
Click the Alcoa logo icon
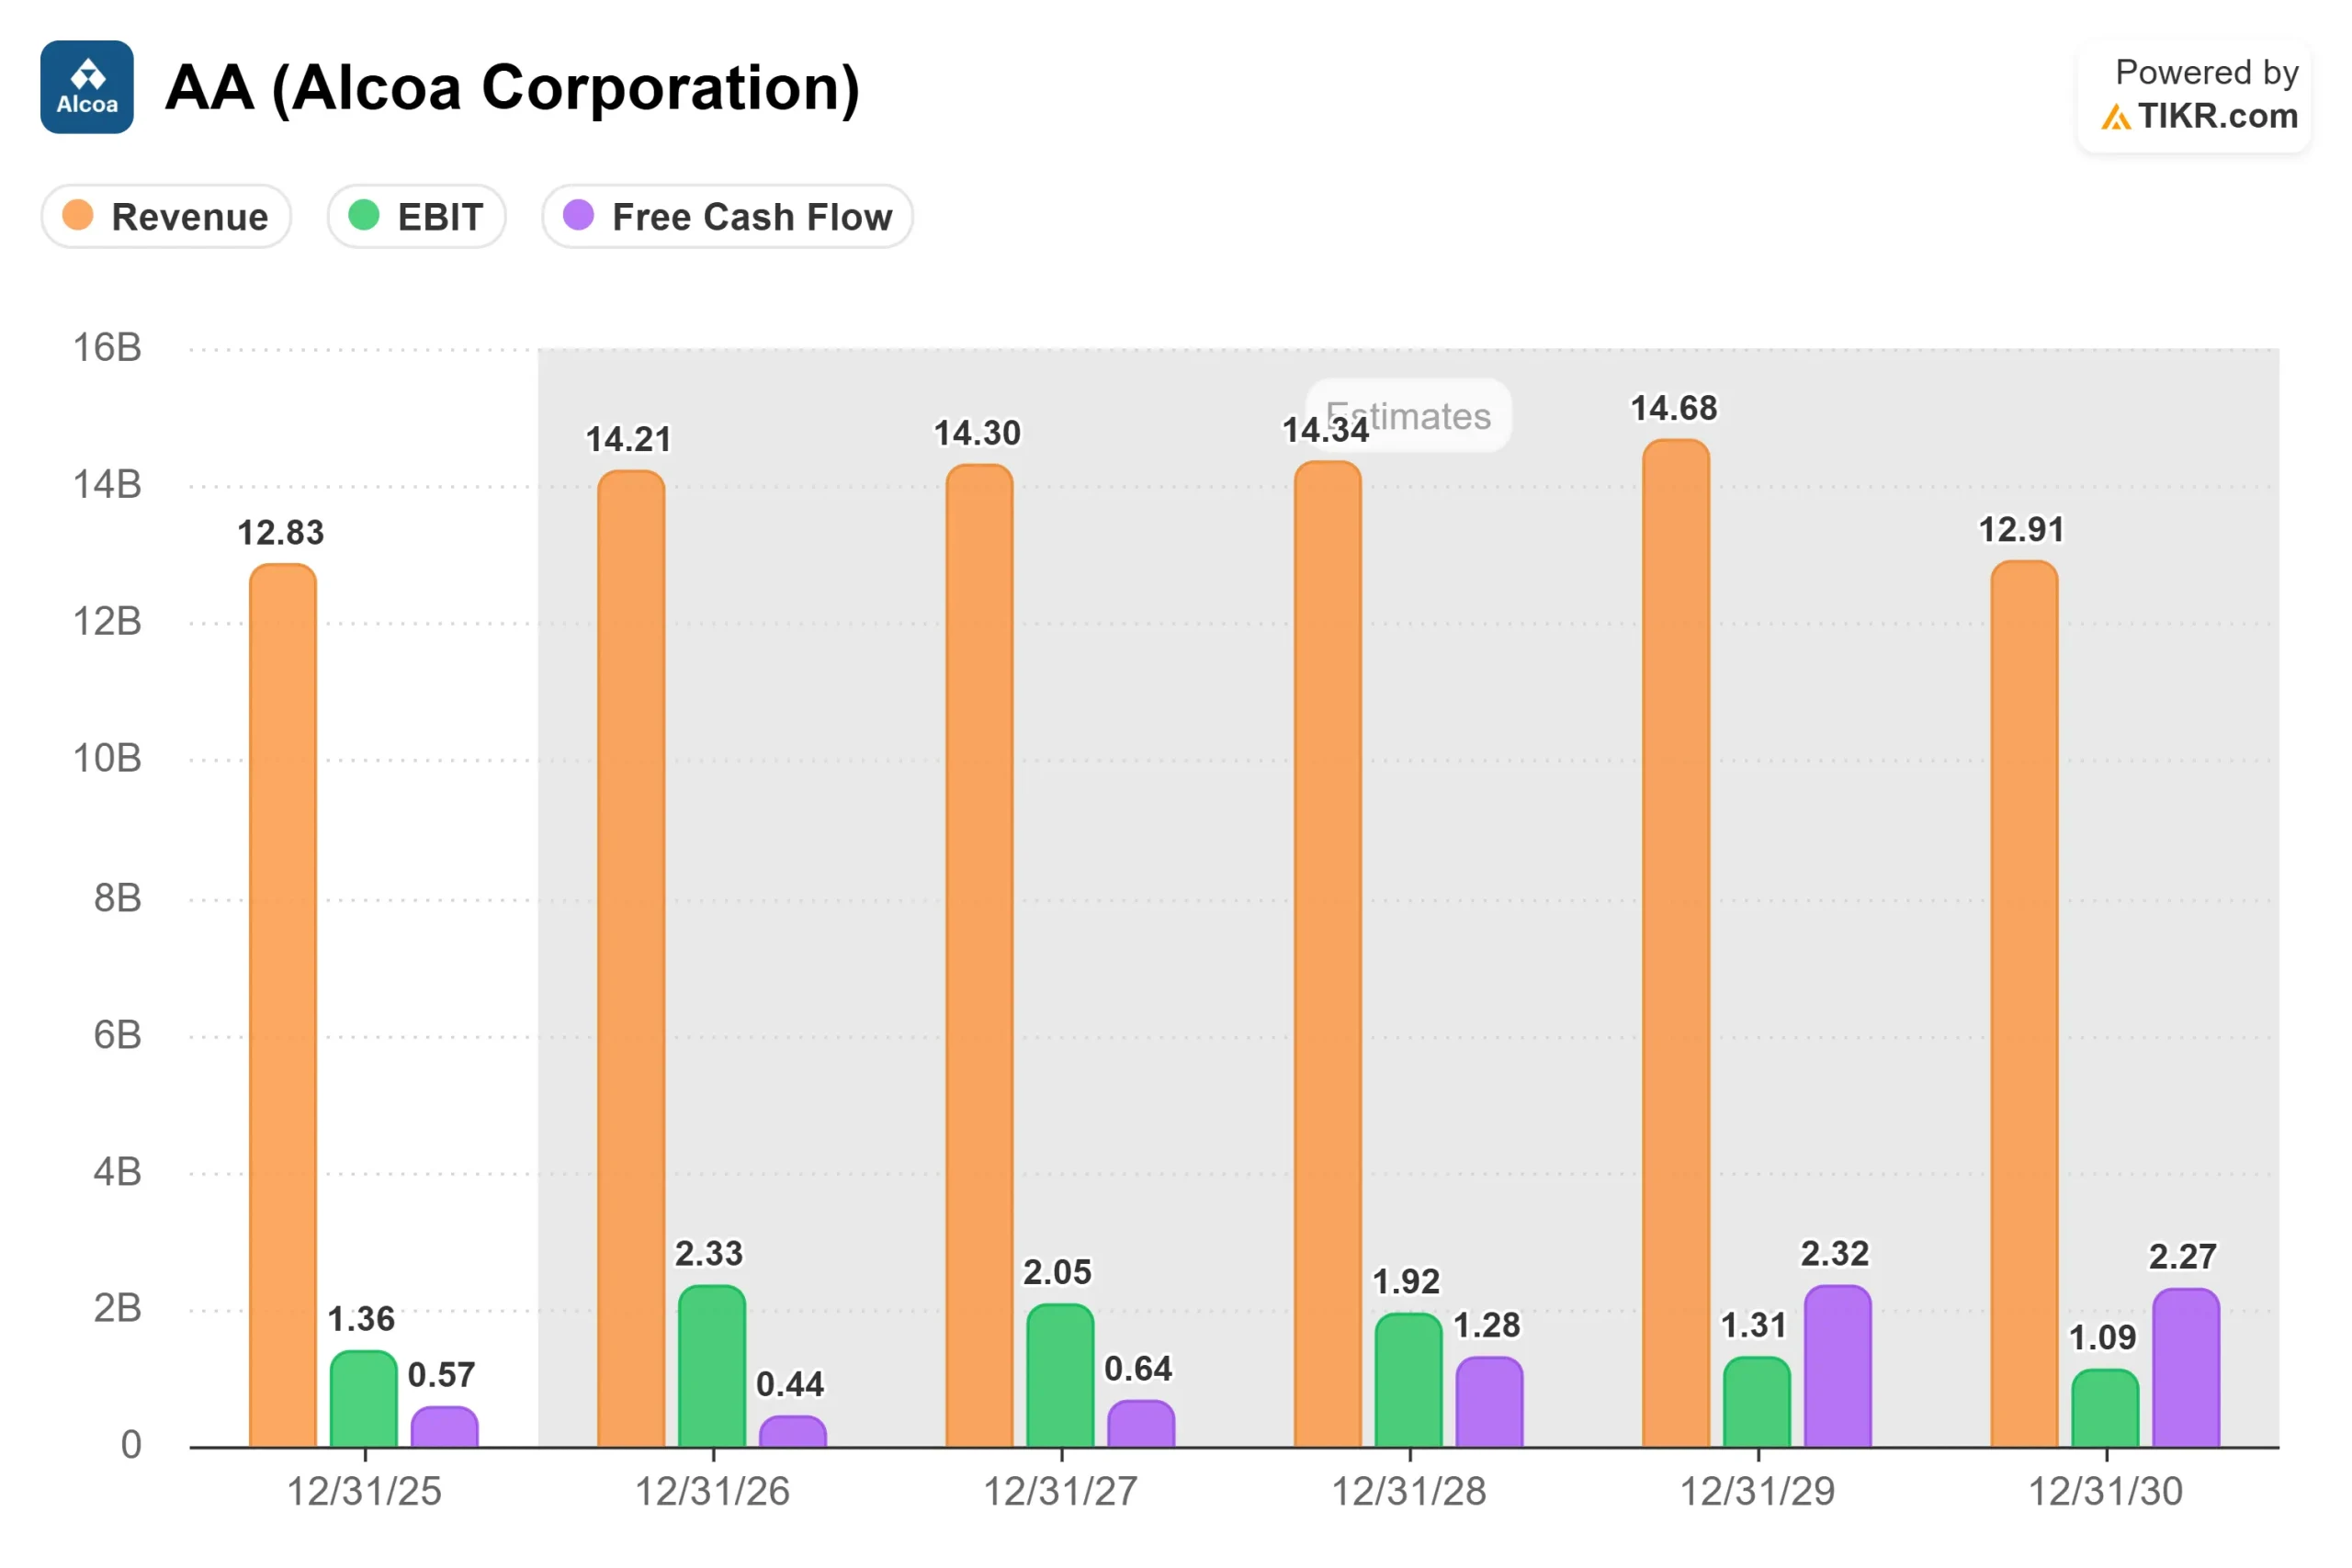coord(87,87)
